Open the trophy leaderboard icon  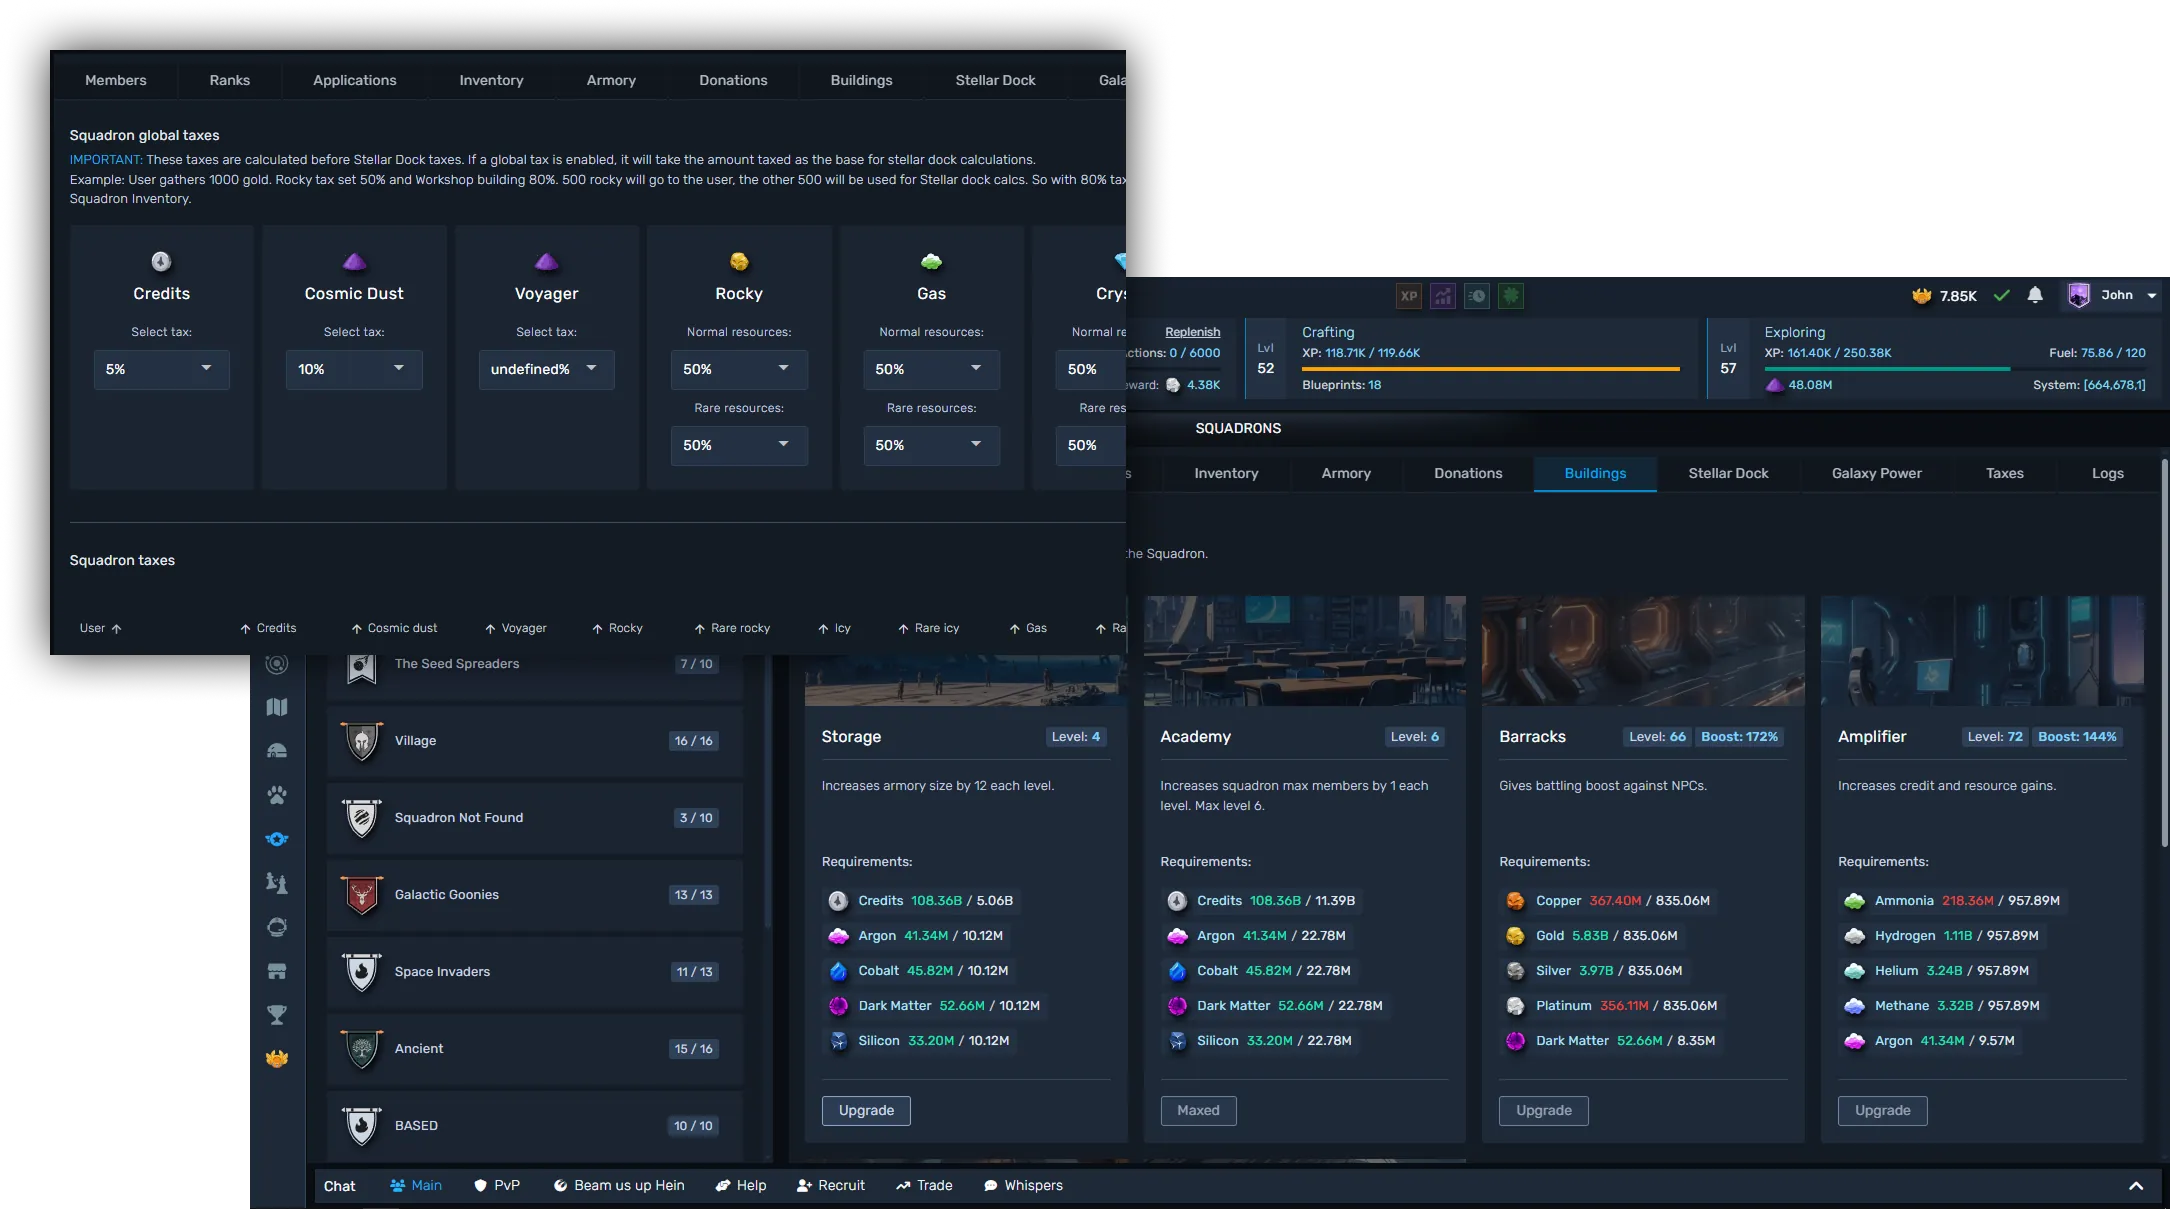(277, 1015)
